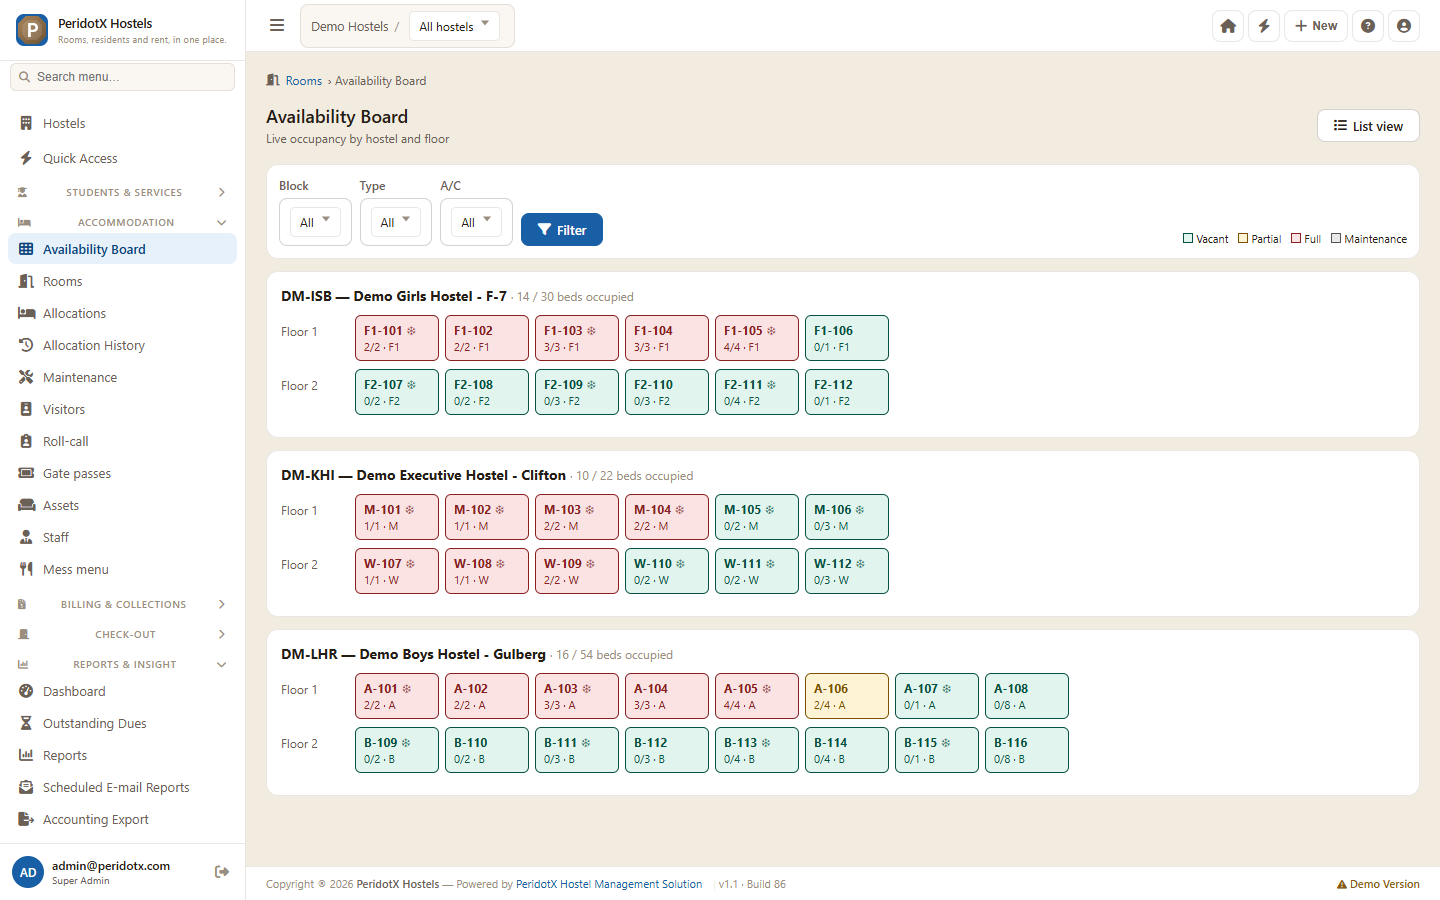
Task: Open Outstanding Dues in the sidebar
Action: [x=122, y=723]
